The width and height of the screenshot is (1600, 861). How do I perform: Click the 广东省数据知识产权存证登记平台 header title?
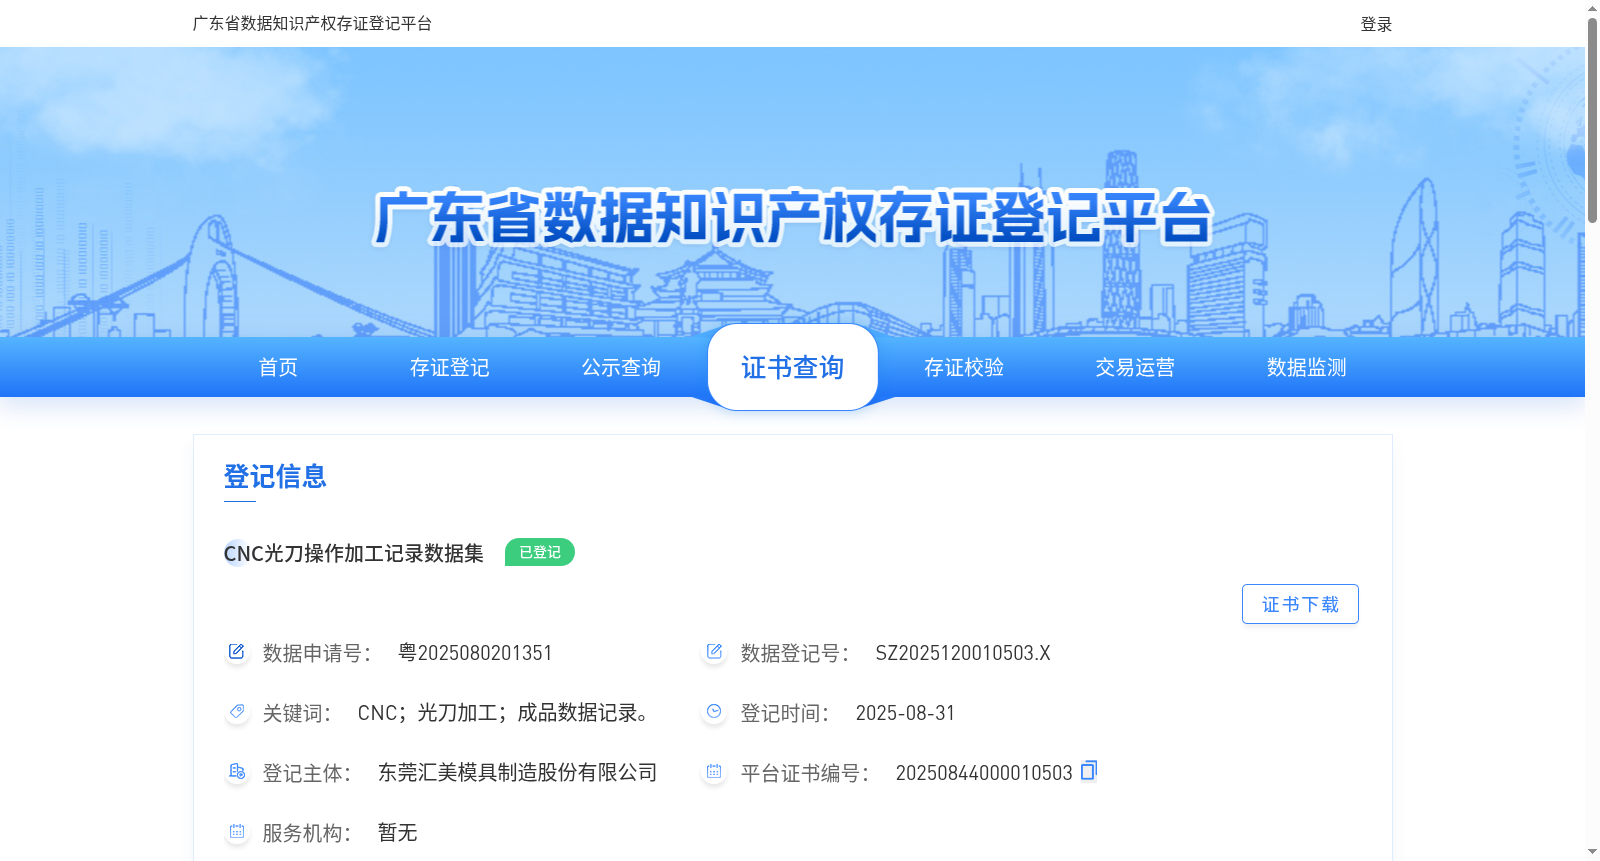click(312, 23)
